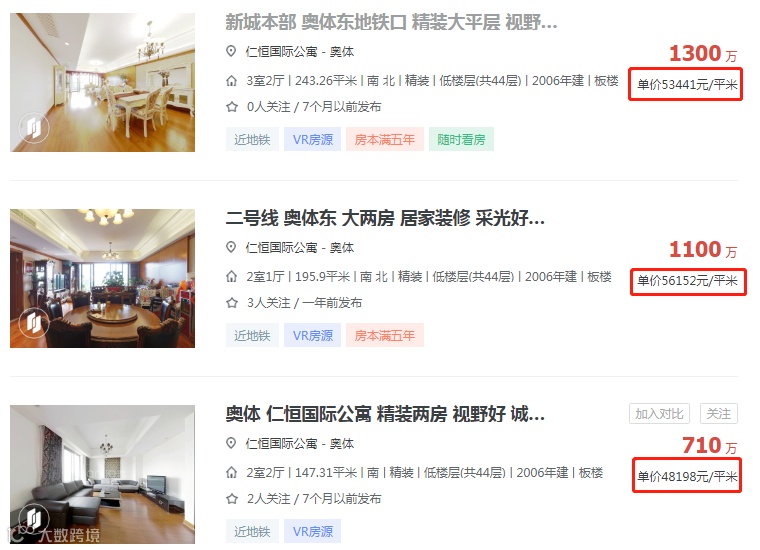760x550 pixels.
Task: Click star icon next to 2人关注
Action: [x=232, y=499]
